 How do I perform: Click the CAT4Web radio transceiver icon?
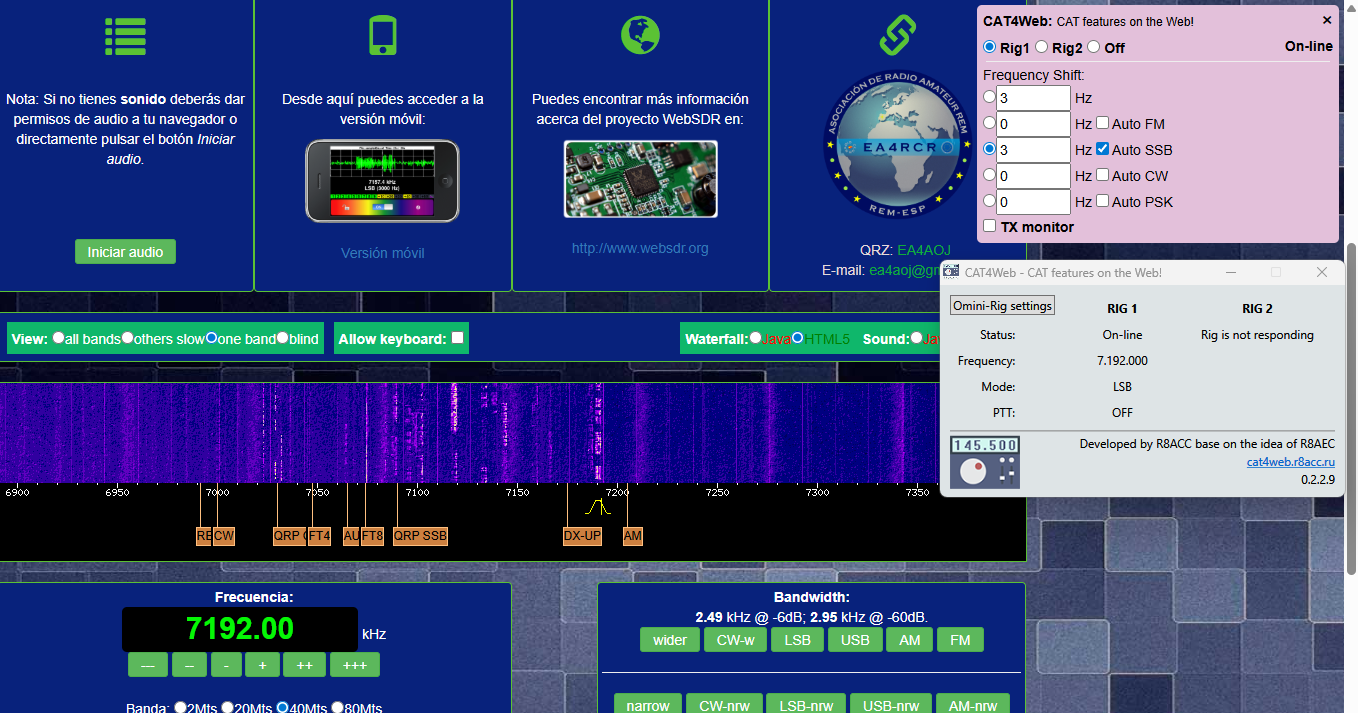click(985, 462)
